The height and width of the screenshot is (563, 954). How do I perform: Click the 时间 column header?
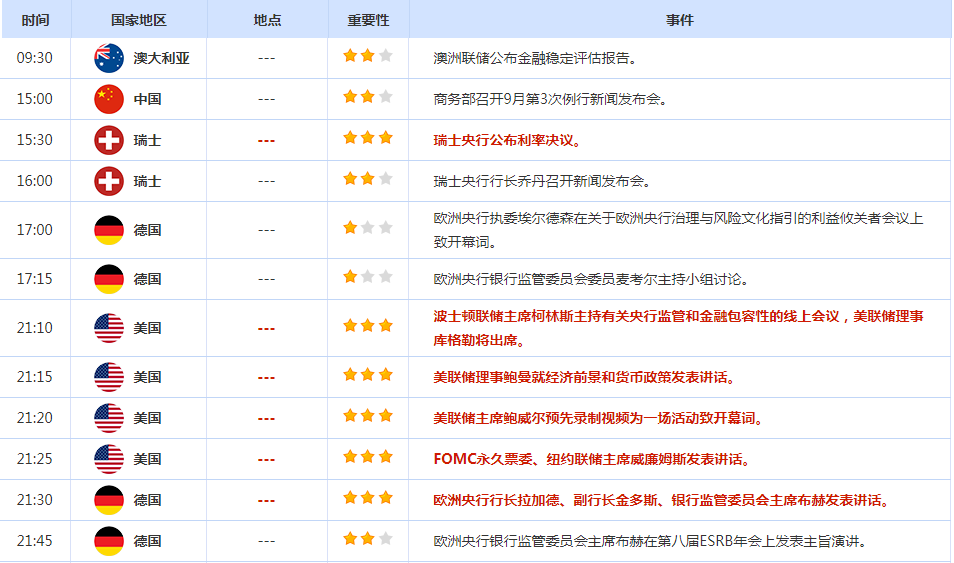point(35,20)
